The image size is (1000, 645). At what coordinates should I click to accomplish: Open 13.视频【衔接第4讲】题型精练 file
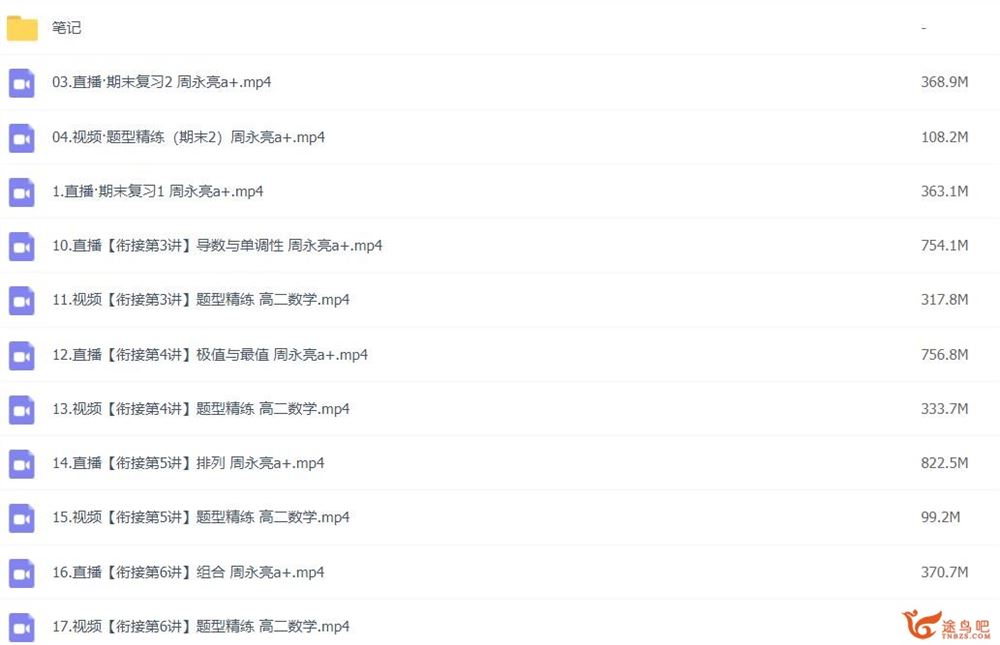[200, 409]
